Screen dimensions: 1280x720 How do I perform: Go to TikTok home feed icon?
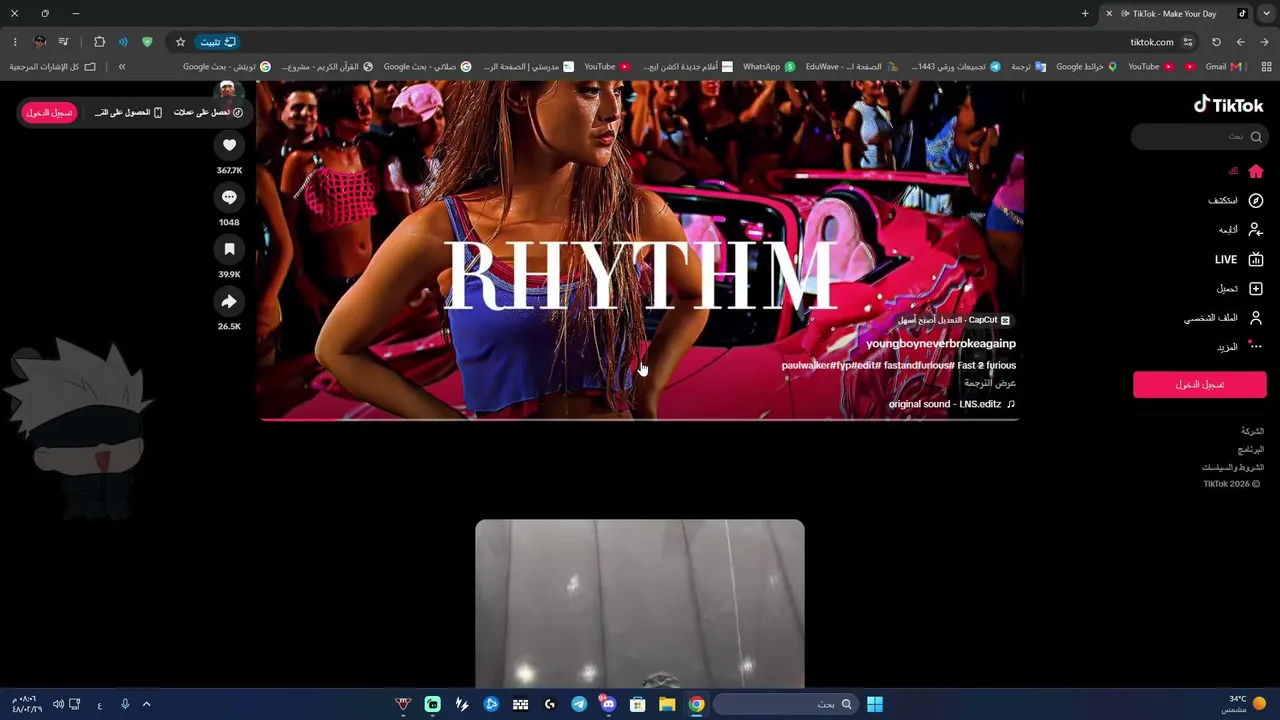point(1256,171)
